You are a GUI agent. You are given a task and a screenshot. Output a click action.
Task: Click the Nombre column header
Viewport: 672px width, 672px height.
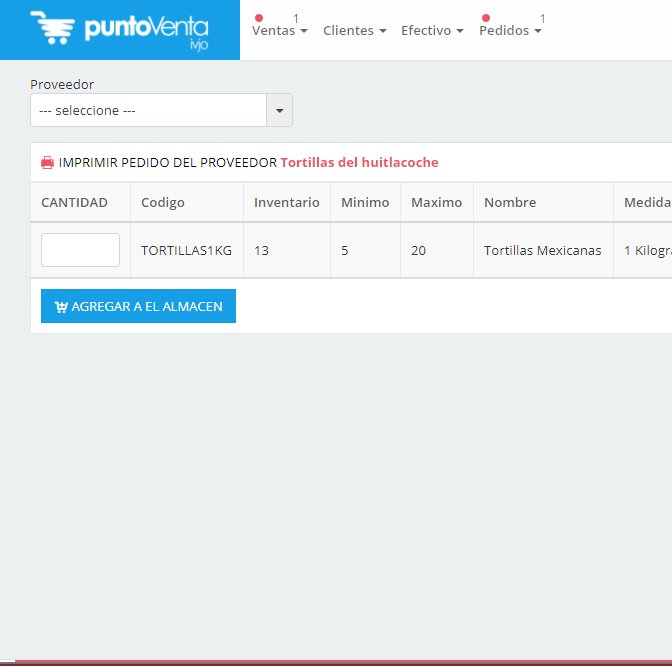(510, 202)
